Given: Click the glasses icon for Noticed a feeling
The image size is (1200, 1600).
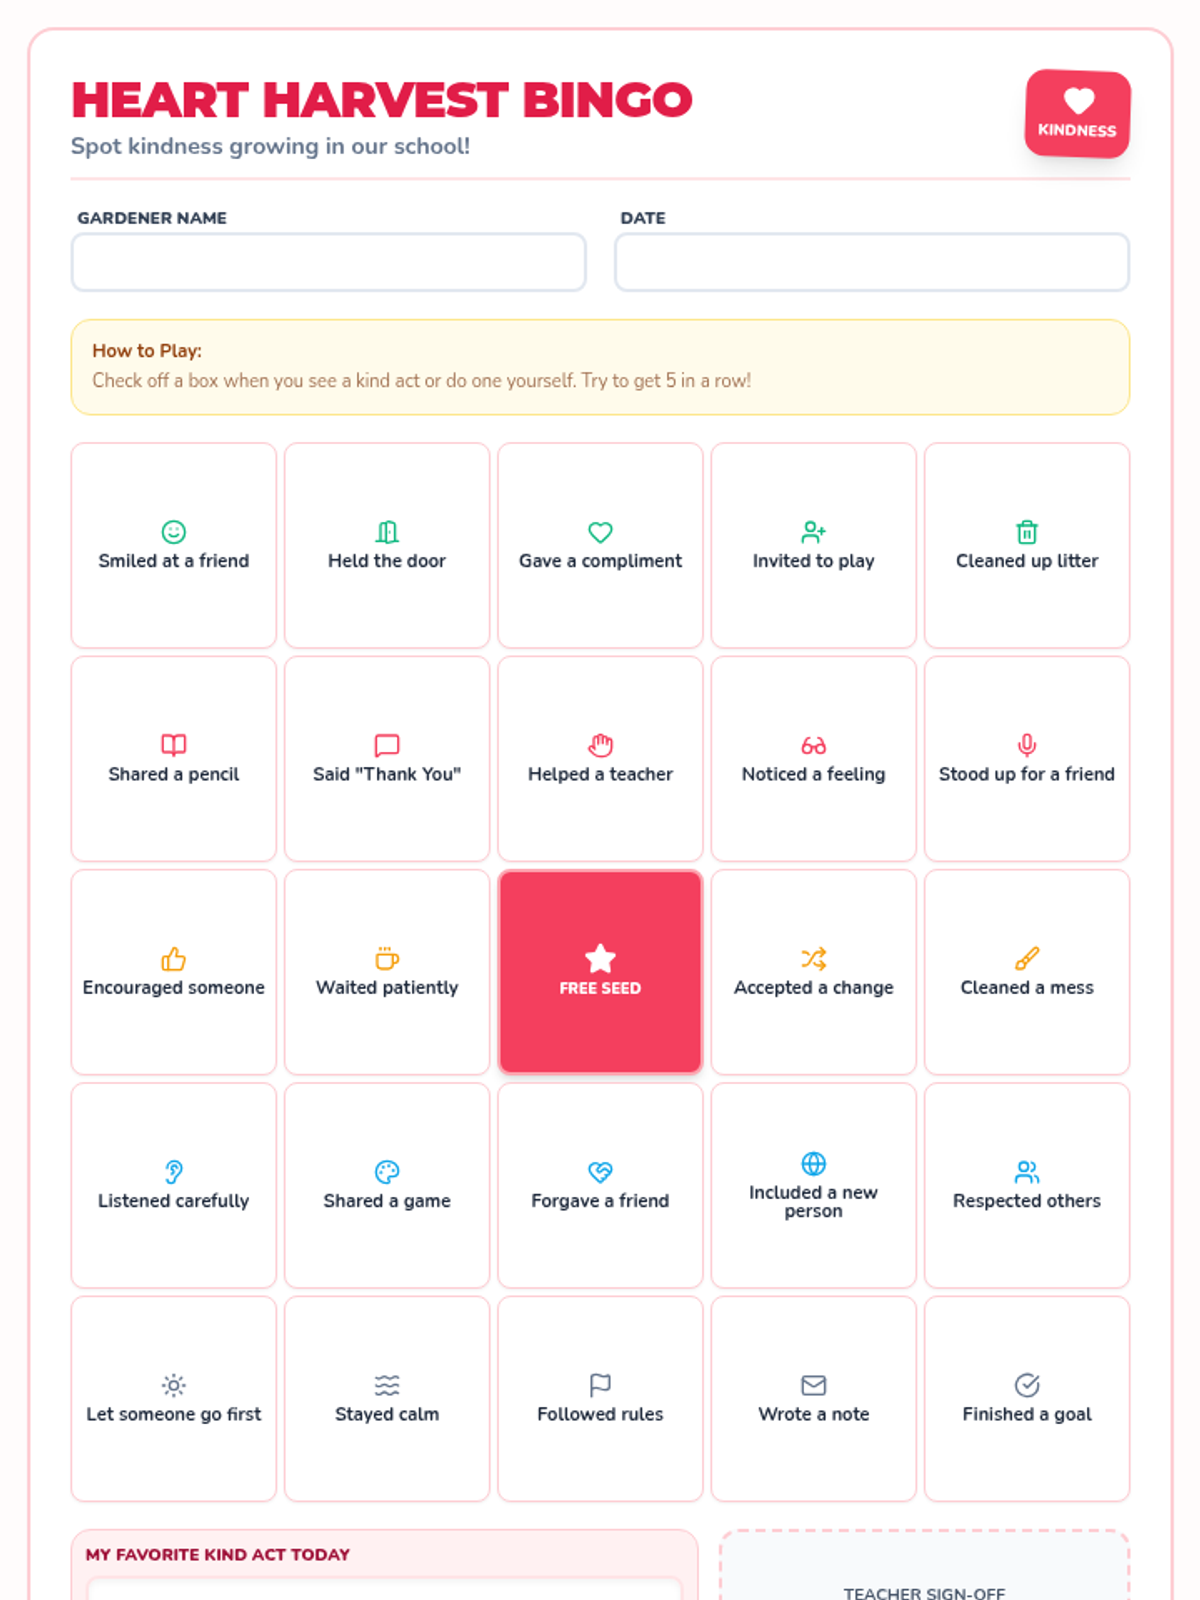Looking at the screenshot, I should coord(814,745).
